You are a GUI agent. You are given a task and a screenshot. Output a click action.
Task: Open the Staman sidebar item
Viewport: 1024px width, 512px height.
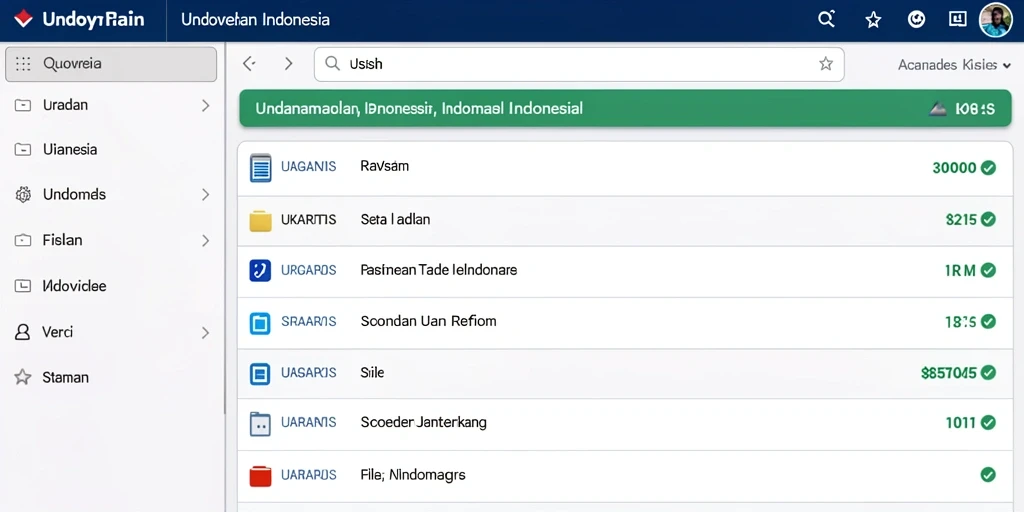coord(65,377)
